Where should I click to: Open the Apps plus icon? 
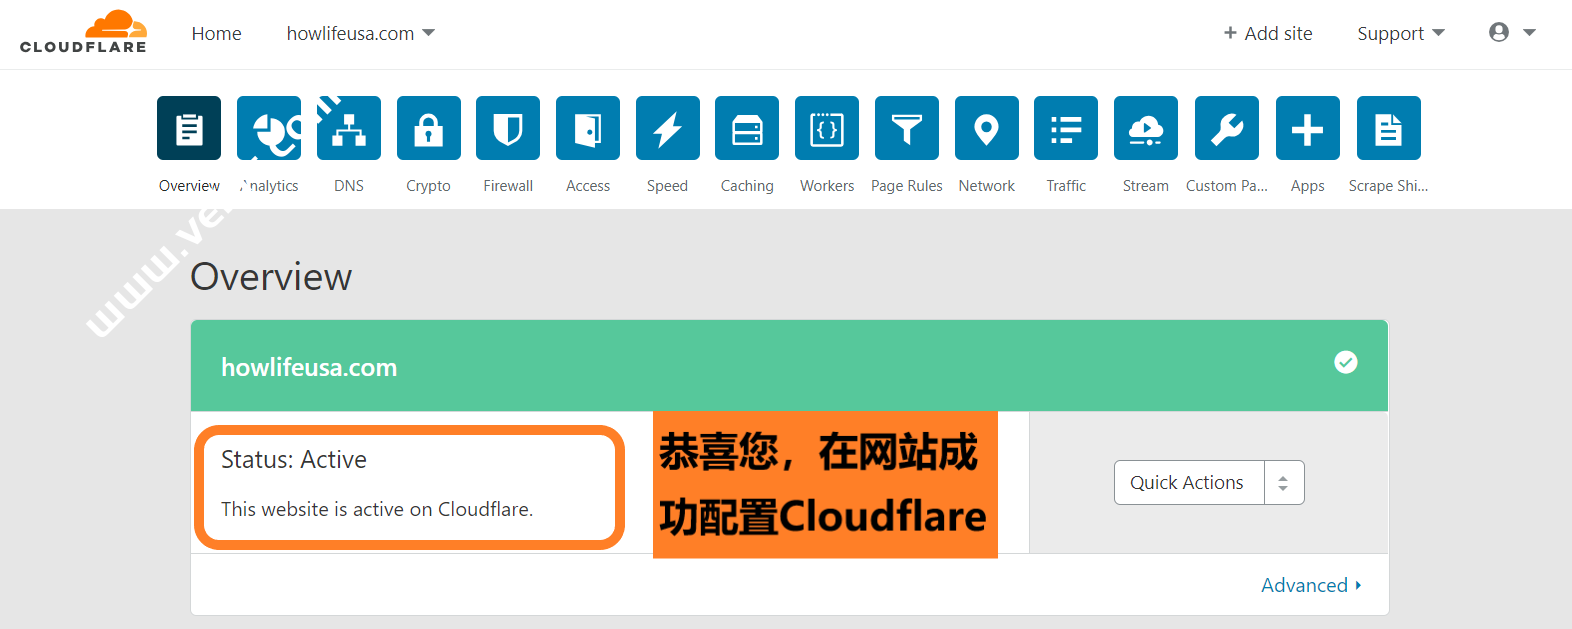(1307, 128)
